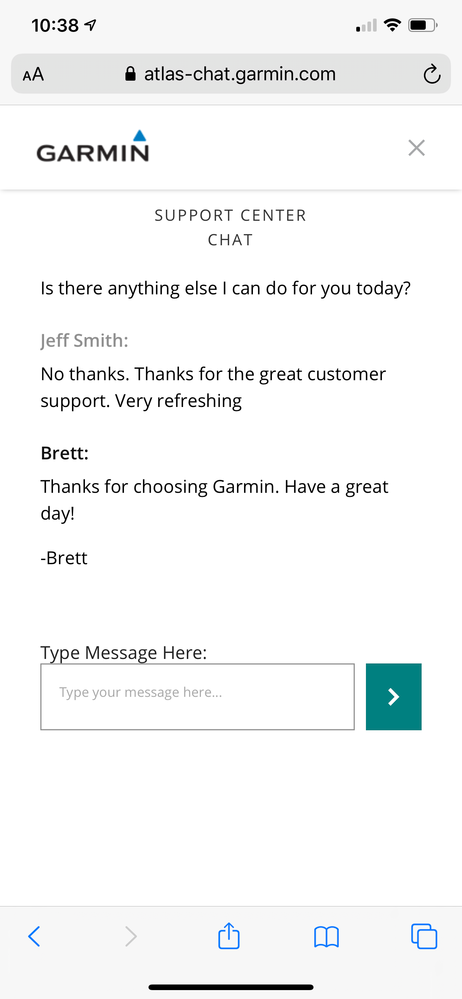Click the Garmin logo
This screenshot has height=999, width=462.
(x=93, y=146)
